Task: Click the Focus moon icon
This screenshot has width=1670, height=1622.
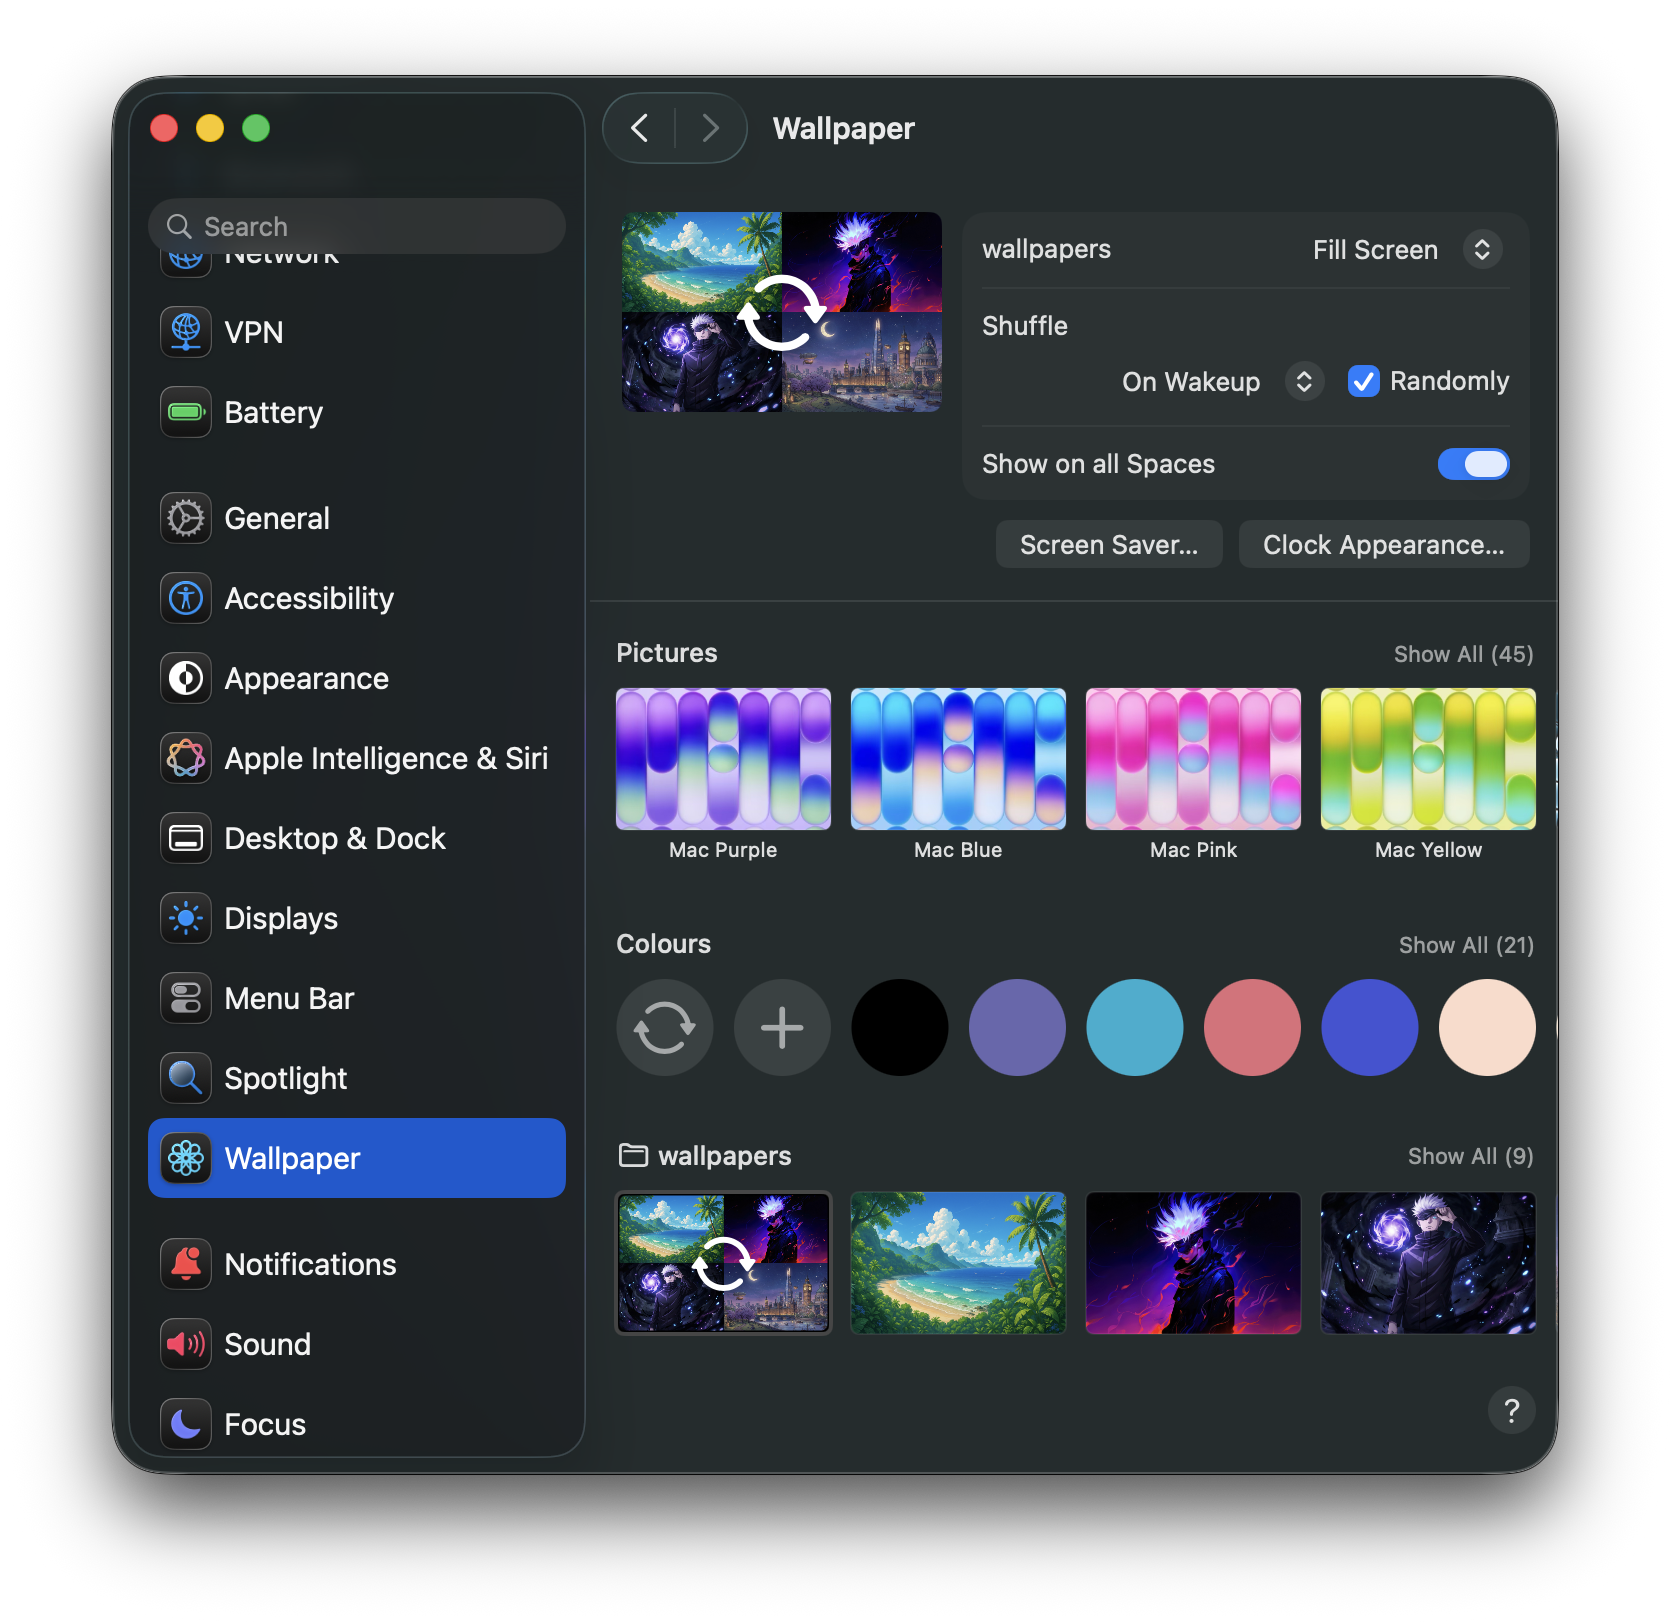Action: [186, 1424]
